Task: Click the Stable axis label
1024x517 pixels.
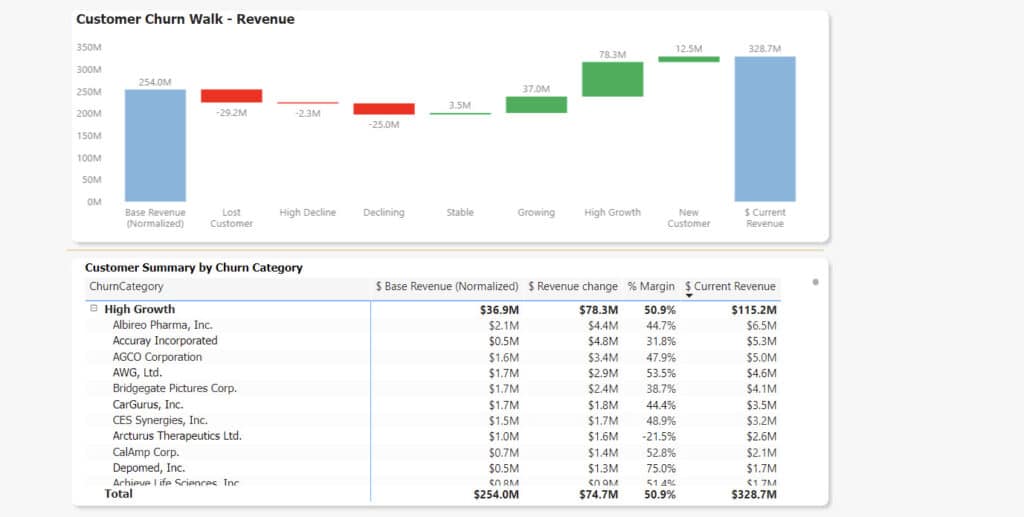Action: tap(460, 213)
